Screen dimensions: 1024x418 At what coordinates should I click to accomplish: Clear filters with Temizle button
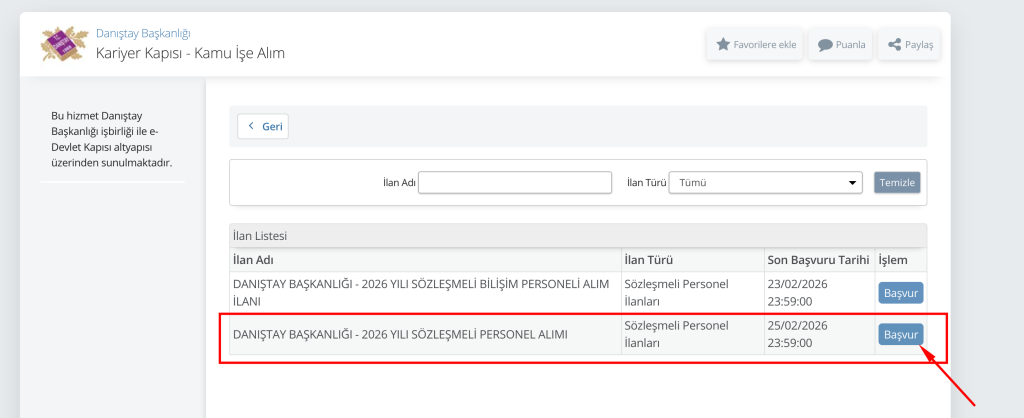pyautogui.click(x=897, y=182)
